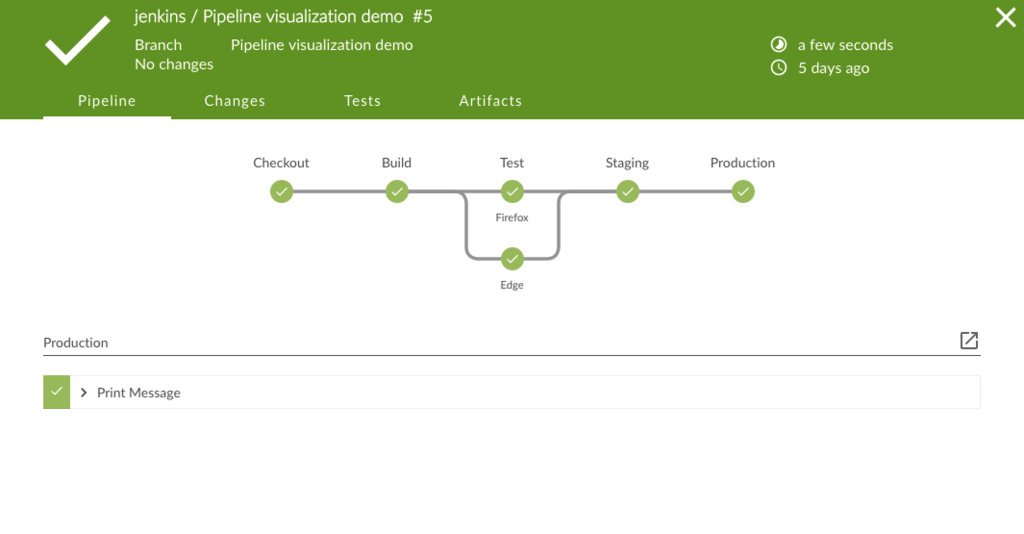Click the run duration clock icon
This screenshot has height=534, width=1024.
pyautogui.click(x=779, y=45)
